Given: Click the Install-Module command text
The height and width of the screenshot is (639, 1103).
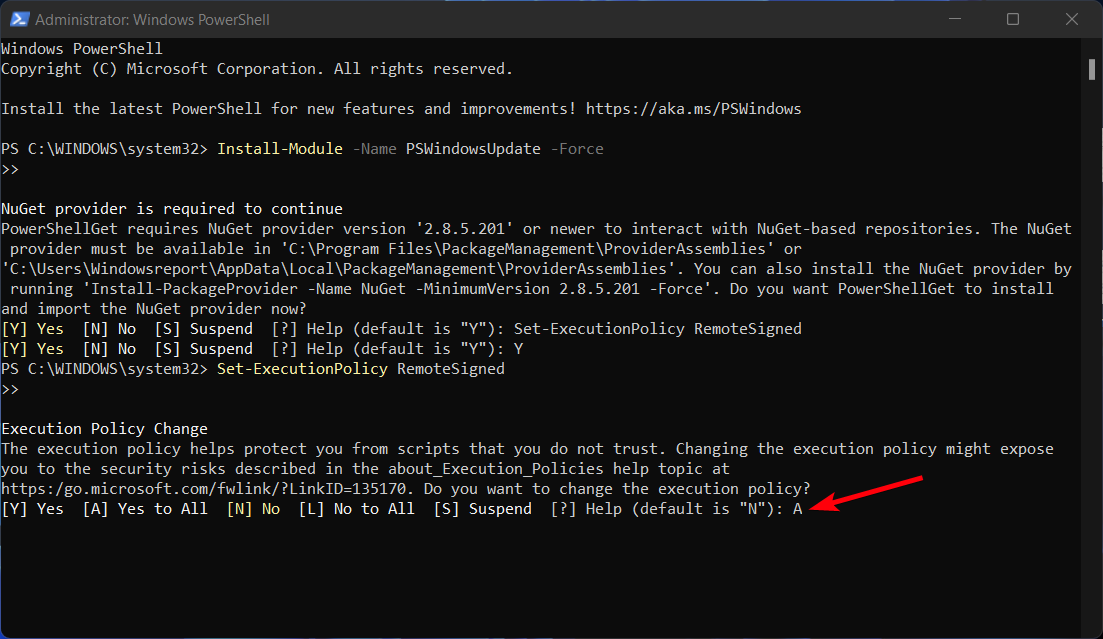Looking at the screenshot, I should (x=279, y=149).
